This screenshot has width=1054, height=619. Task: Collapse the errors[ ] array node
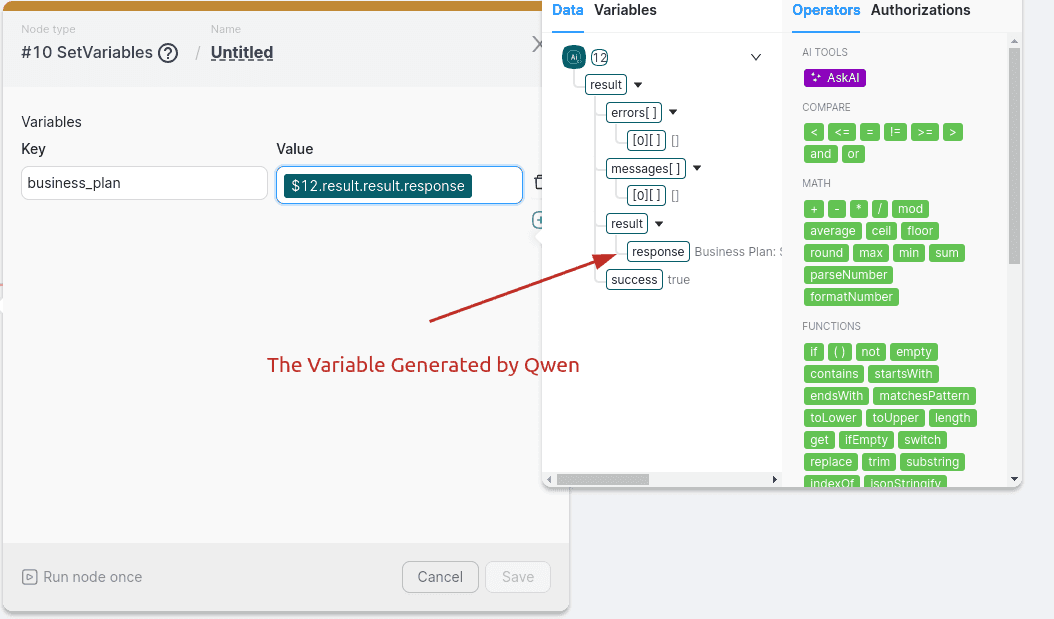673,112
